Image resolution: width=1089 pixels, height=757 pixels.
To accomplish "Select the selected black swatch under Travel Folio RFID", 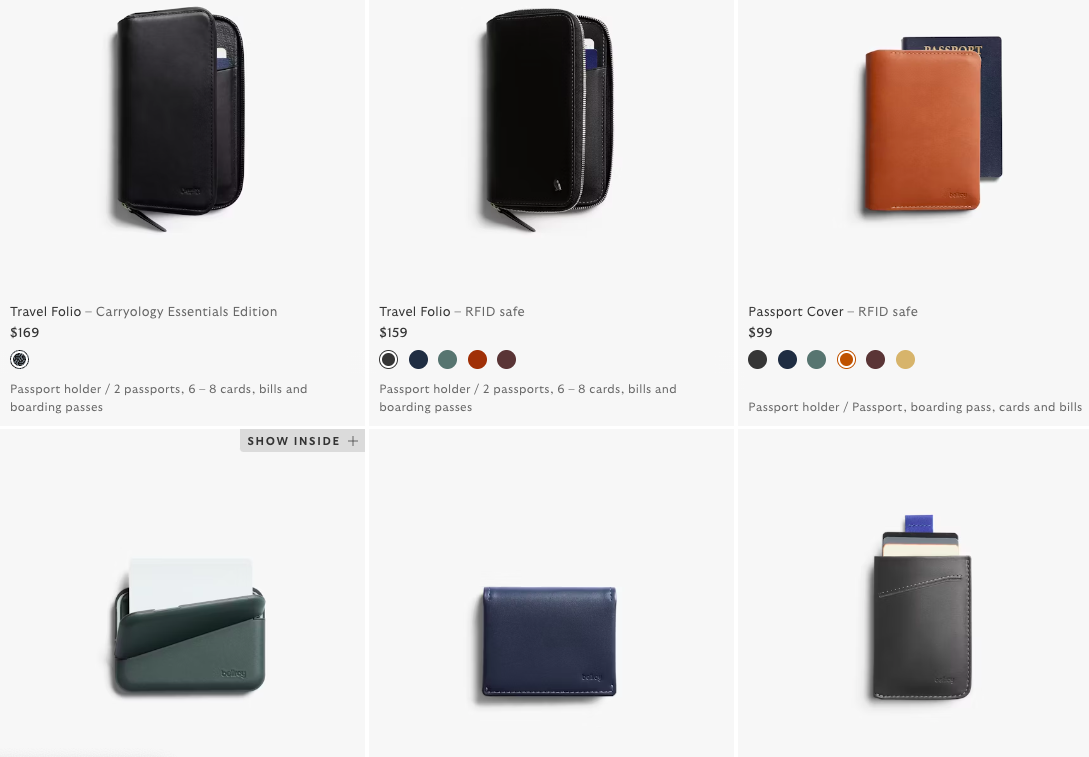I will [x=388, y=360].
